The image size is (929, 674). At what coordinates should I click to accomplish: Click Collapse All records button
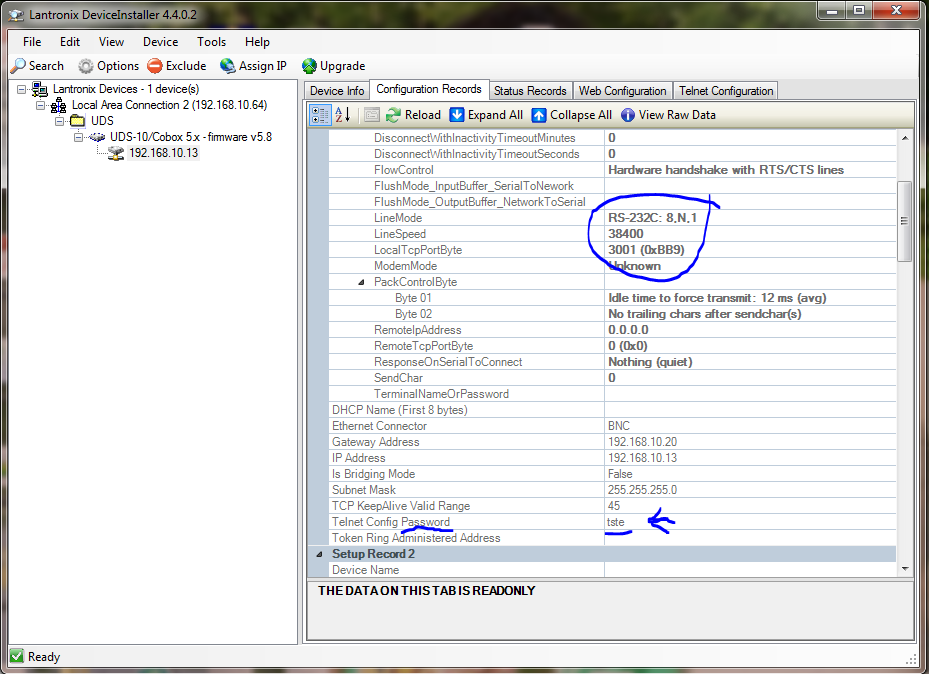pyautogui.click(x=571, y=115)
